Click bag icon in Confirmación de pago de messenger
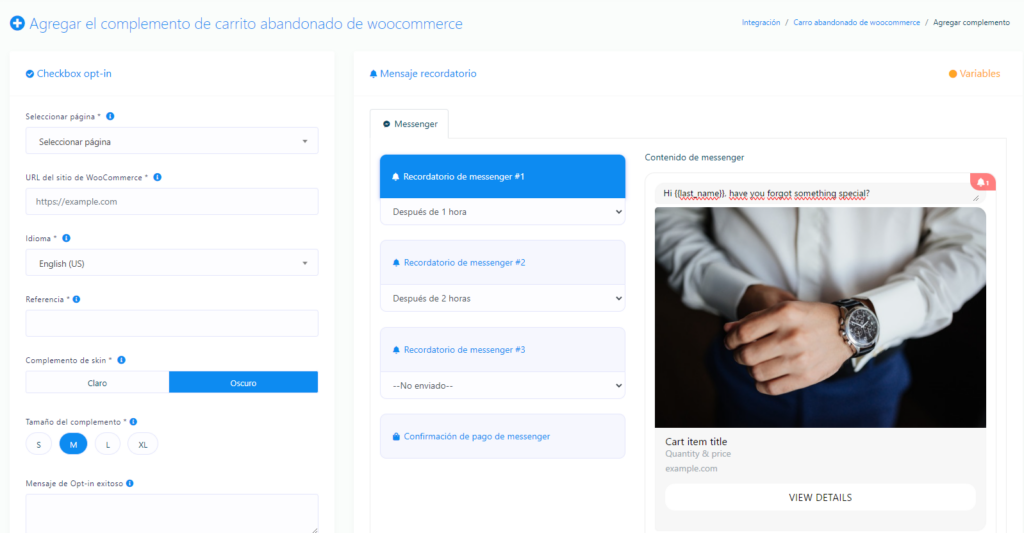The width and height of the screenshot is (1024, 533). point(396,436)
